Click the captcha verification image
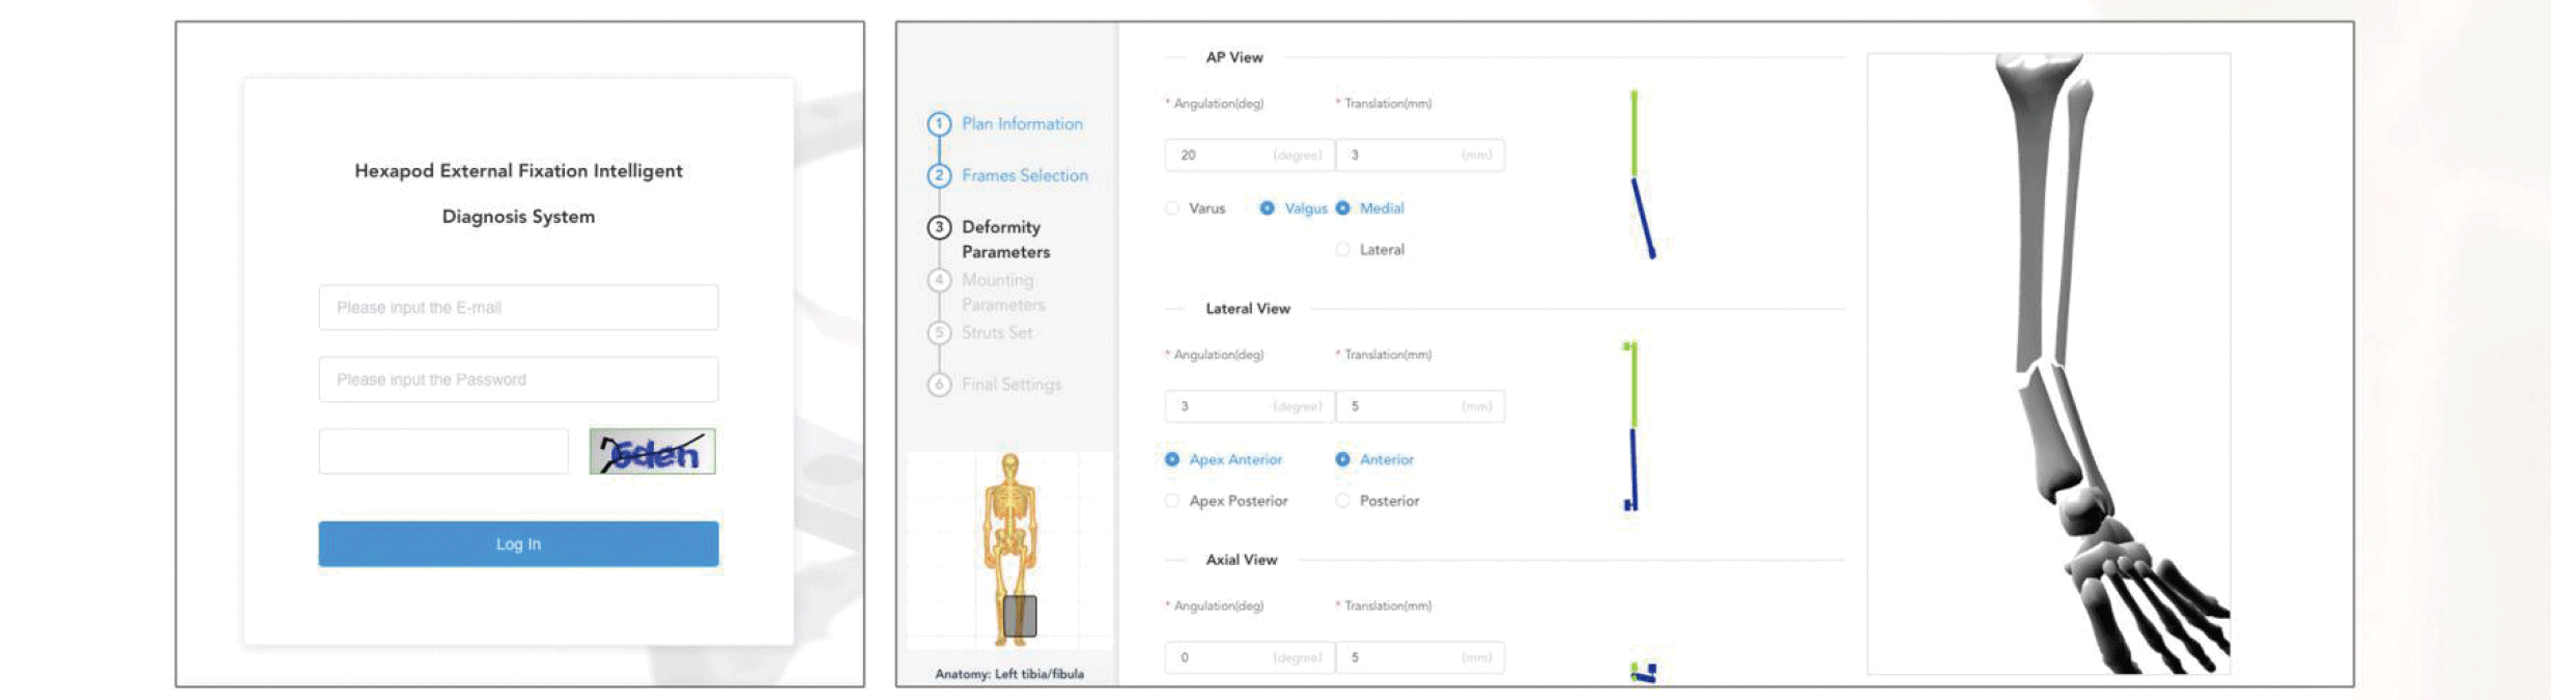 click(x=652, y=452)
